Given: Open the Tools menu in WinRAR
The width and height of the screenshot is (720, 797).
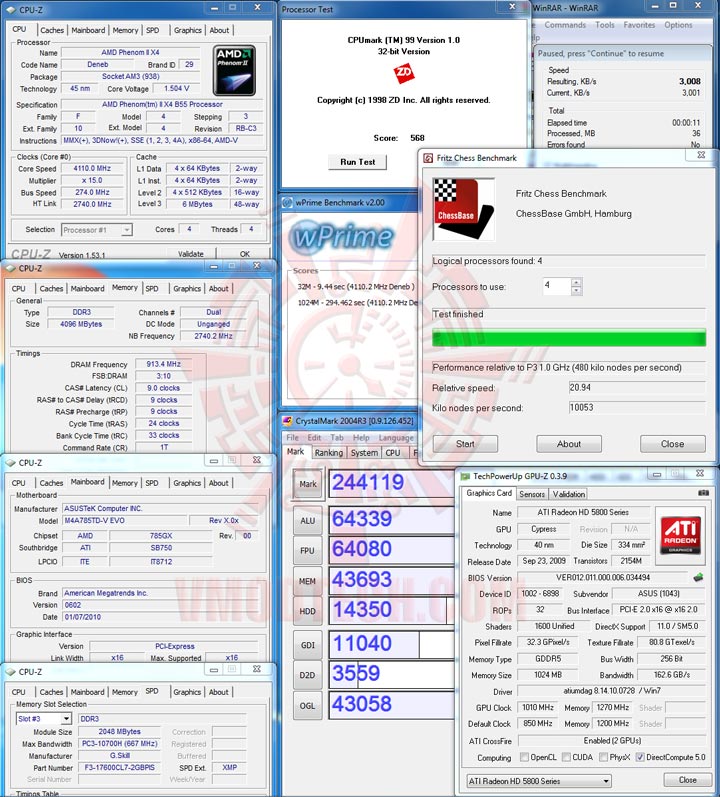Looking at the screenshot, I should pos(605,25).
